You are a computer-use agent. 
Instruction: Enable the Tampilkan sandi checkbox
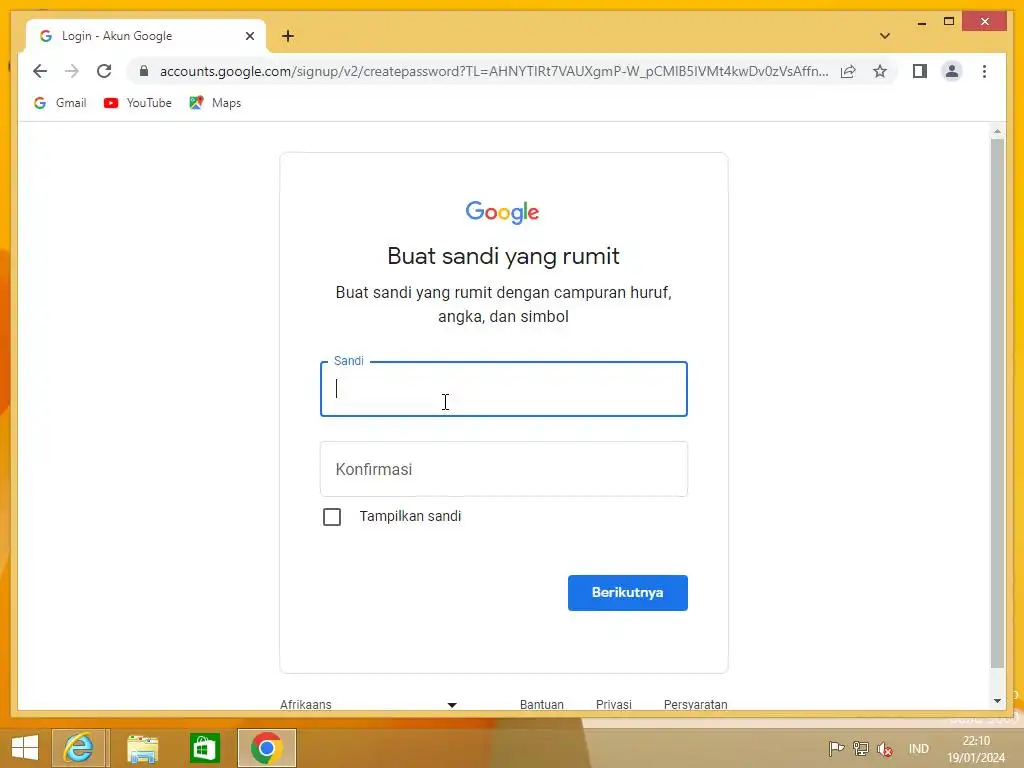(x=332, y=517)
